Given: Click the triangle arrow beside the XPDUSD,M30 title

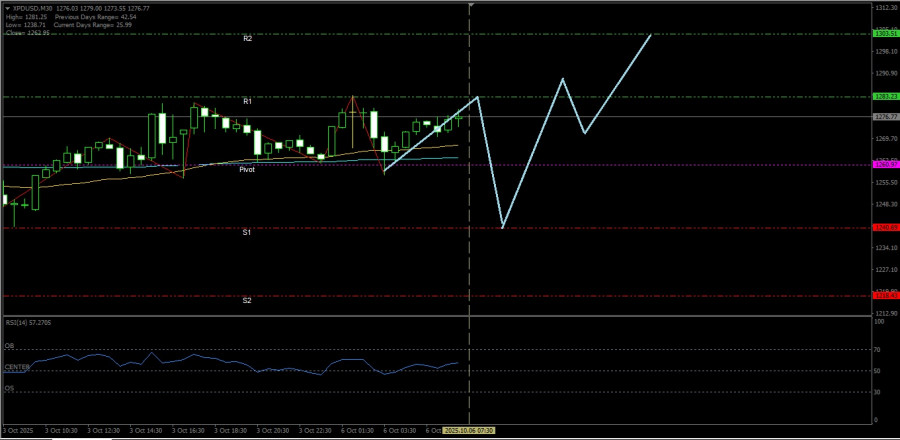Looking at the screenshot, I should coord(6,6).
